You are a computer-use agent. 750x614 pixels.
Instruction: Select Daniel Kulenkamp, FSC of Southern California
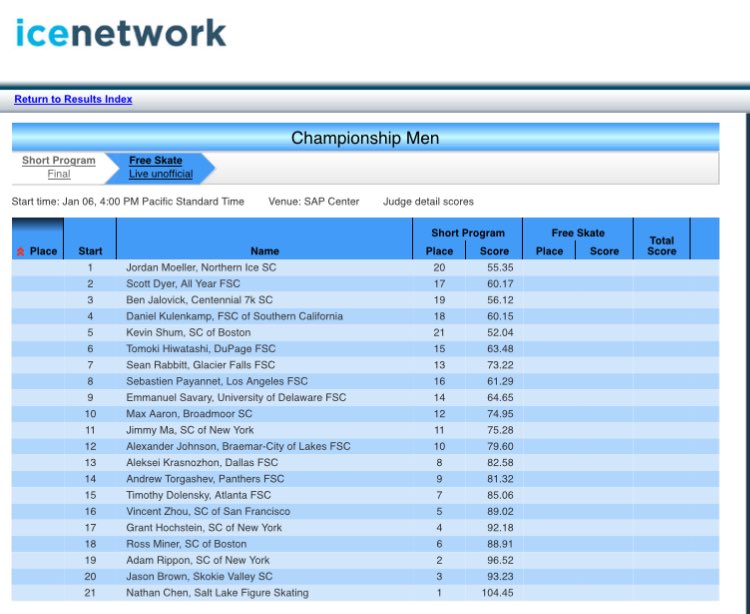tap(234, 316)
